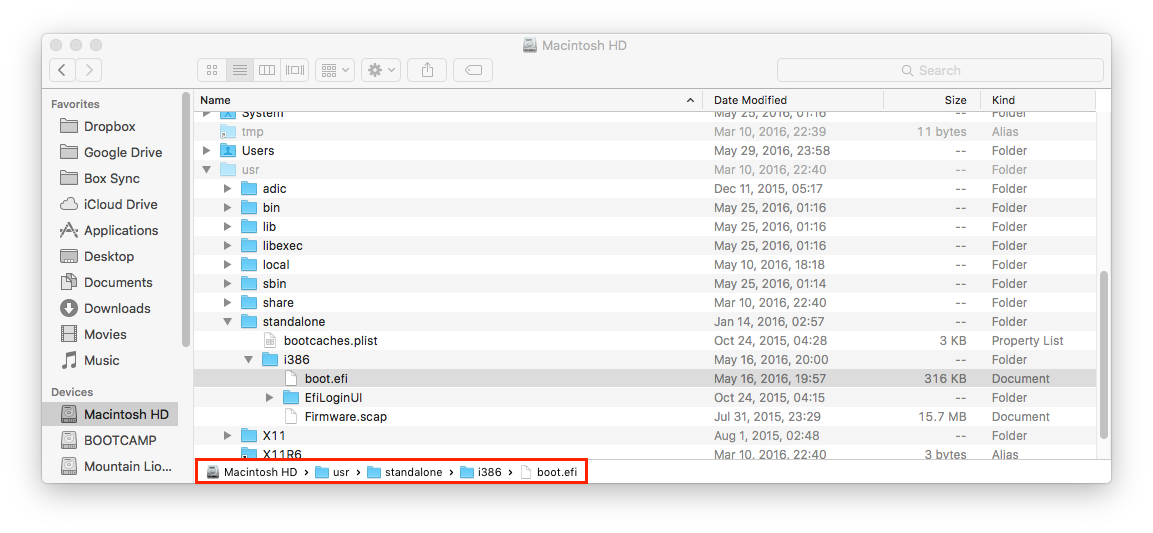Click the Share toolbar button
1153x533 pixels.
[x=427, y=70]
